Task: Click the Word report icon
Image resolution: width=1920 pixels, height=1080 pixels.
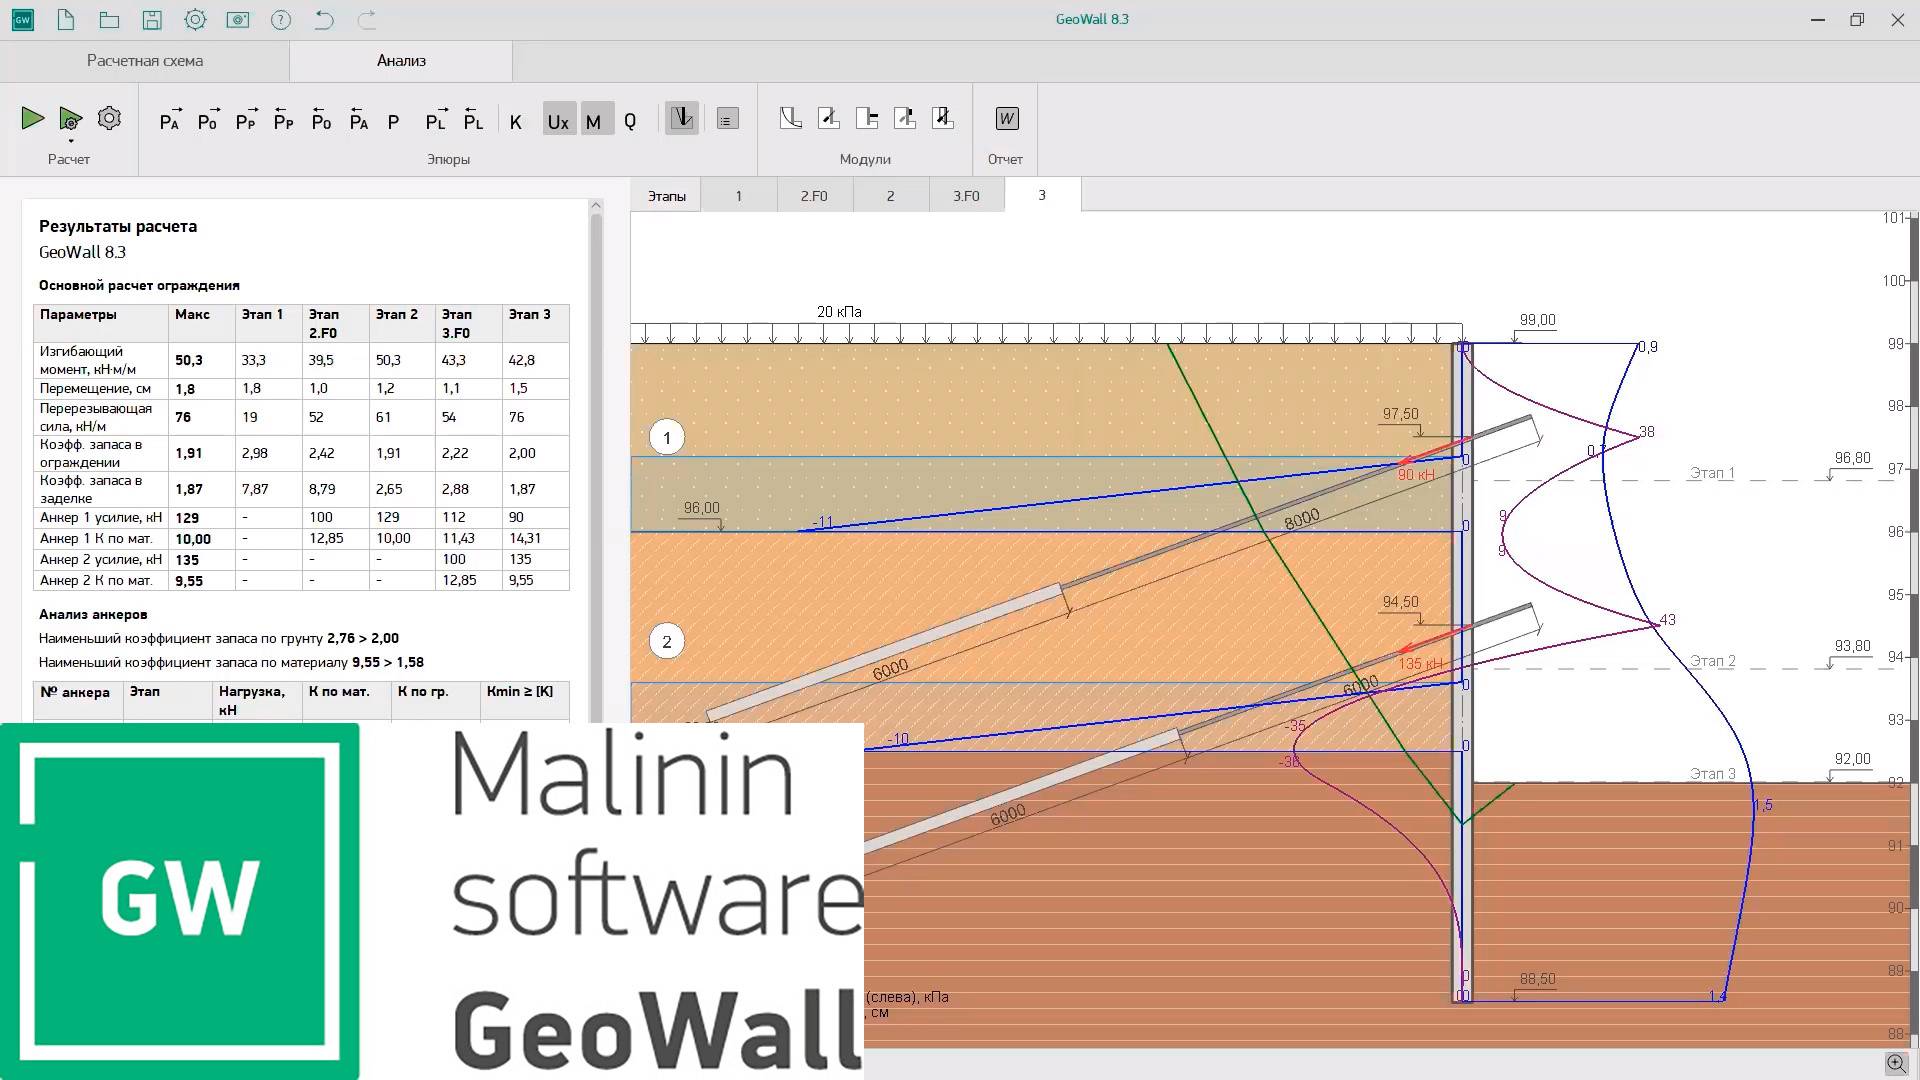Action: [x=1006, y=119]
